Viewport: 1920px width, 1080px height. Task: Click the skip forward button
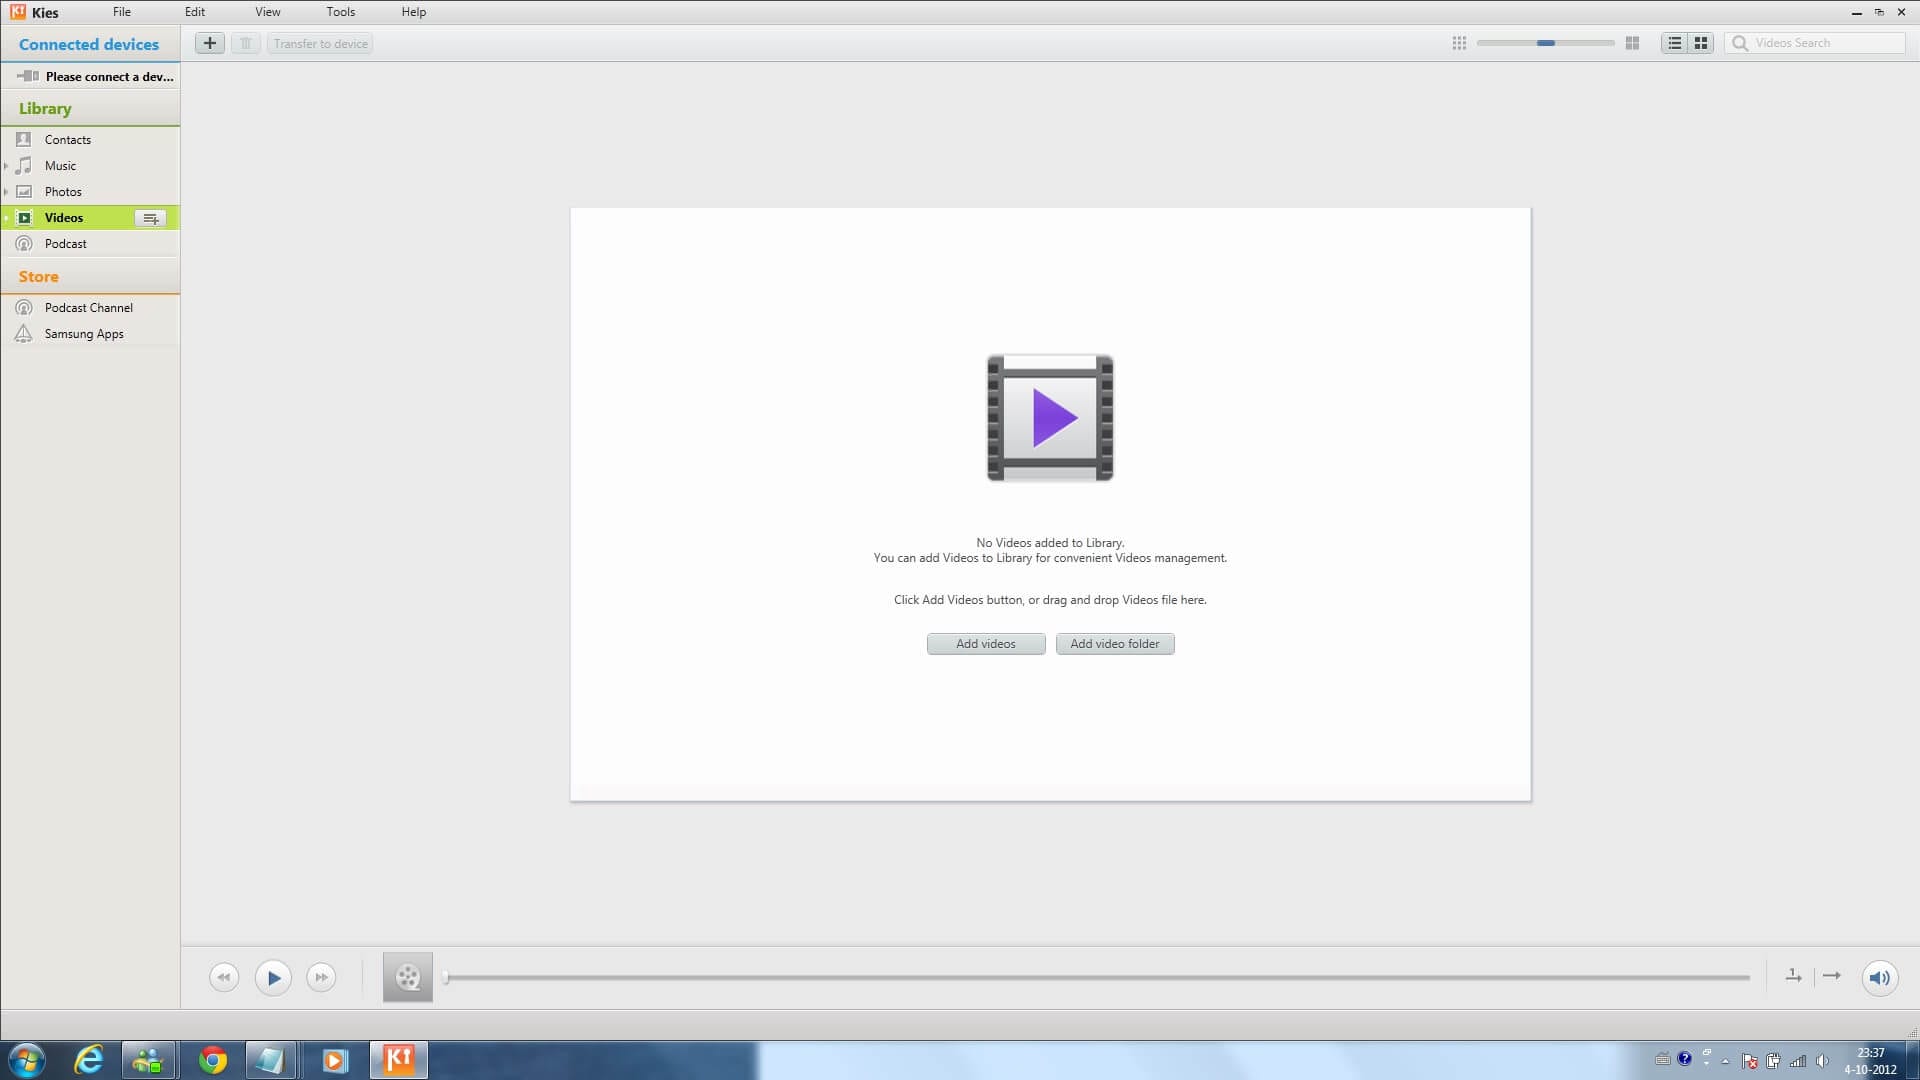(320, 977)
